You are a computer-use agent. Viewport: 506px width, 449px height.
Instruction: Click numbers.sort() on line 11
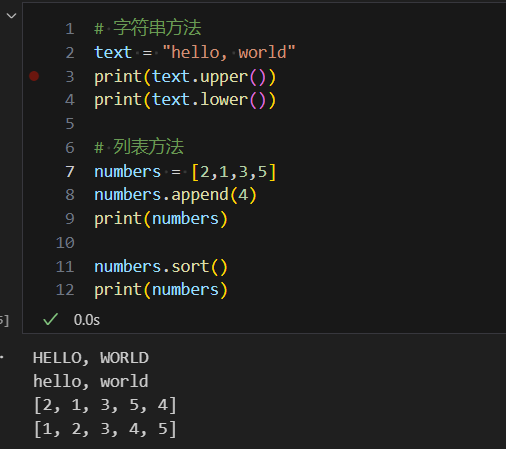click(x=161, y=267)
